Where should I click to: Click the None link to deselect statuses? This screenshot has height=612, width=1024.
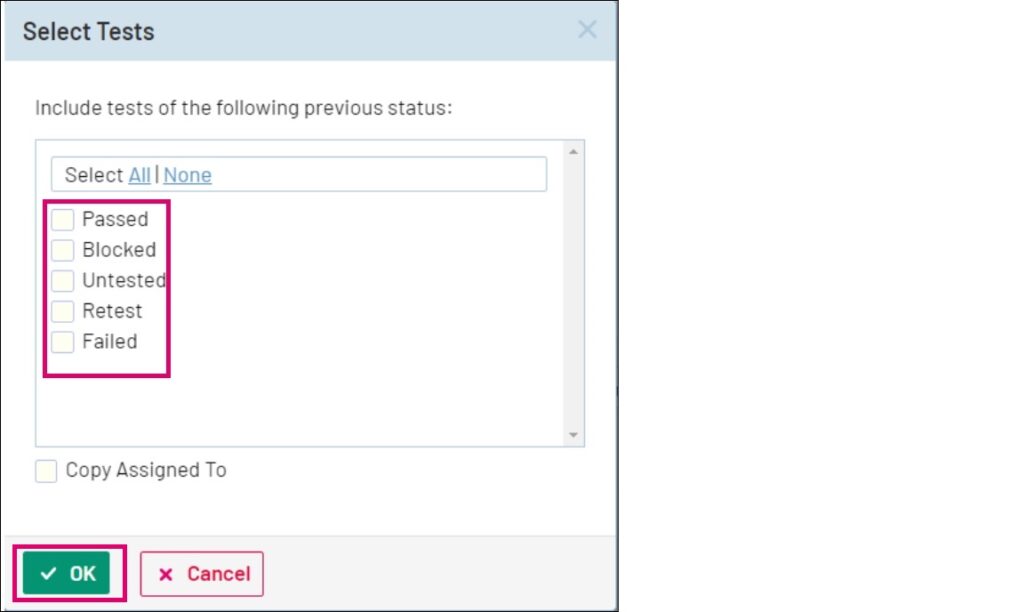pyautogui.click(x=187, y=175)
